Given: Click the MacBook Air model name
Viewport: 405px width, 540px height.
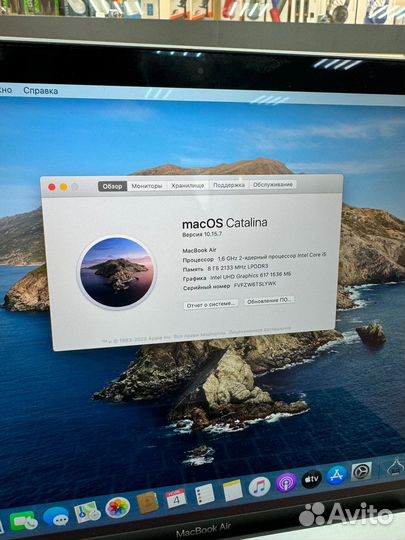Looking at the screenshot, I should point(199,250).
